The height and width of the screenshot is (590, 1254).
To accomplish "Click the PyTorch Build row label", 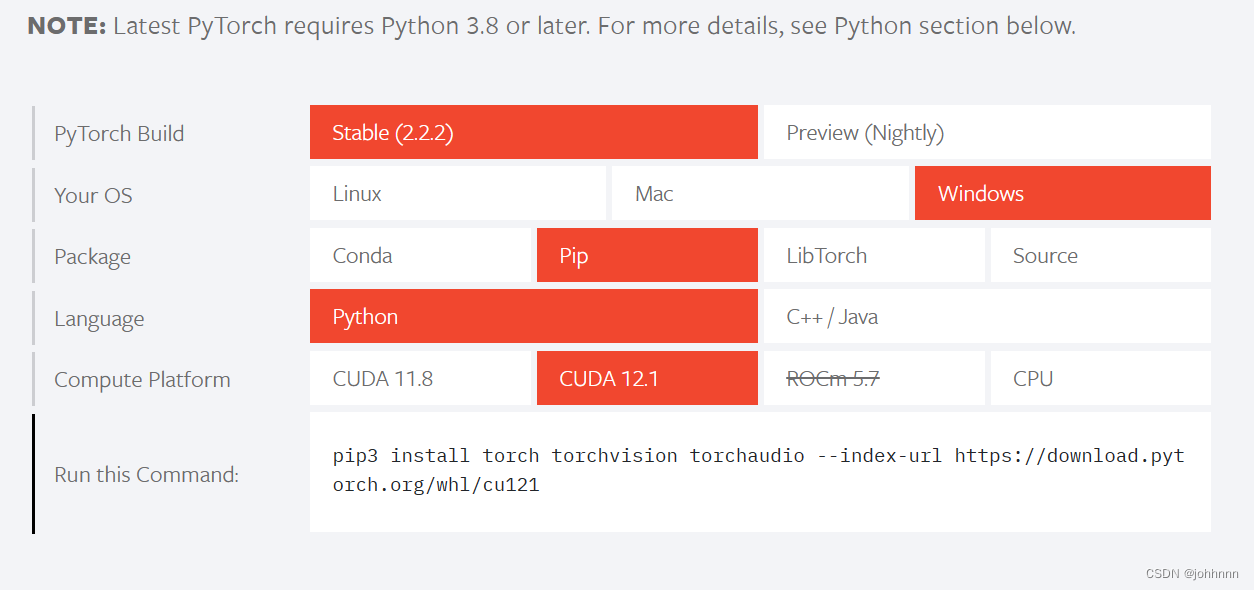I will [119, 132].
